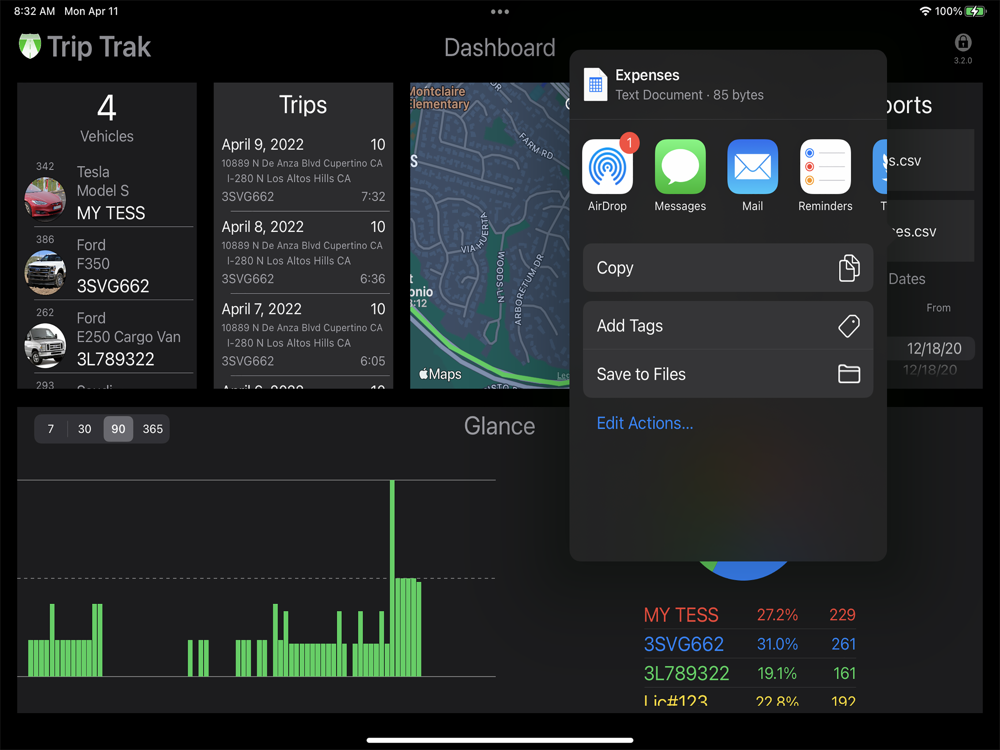Image resolution: width=1000 pixels, height=750 pixels.
Task: Open the three-dot multitasking menu
Action: [x=500, y=11]
